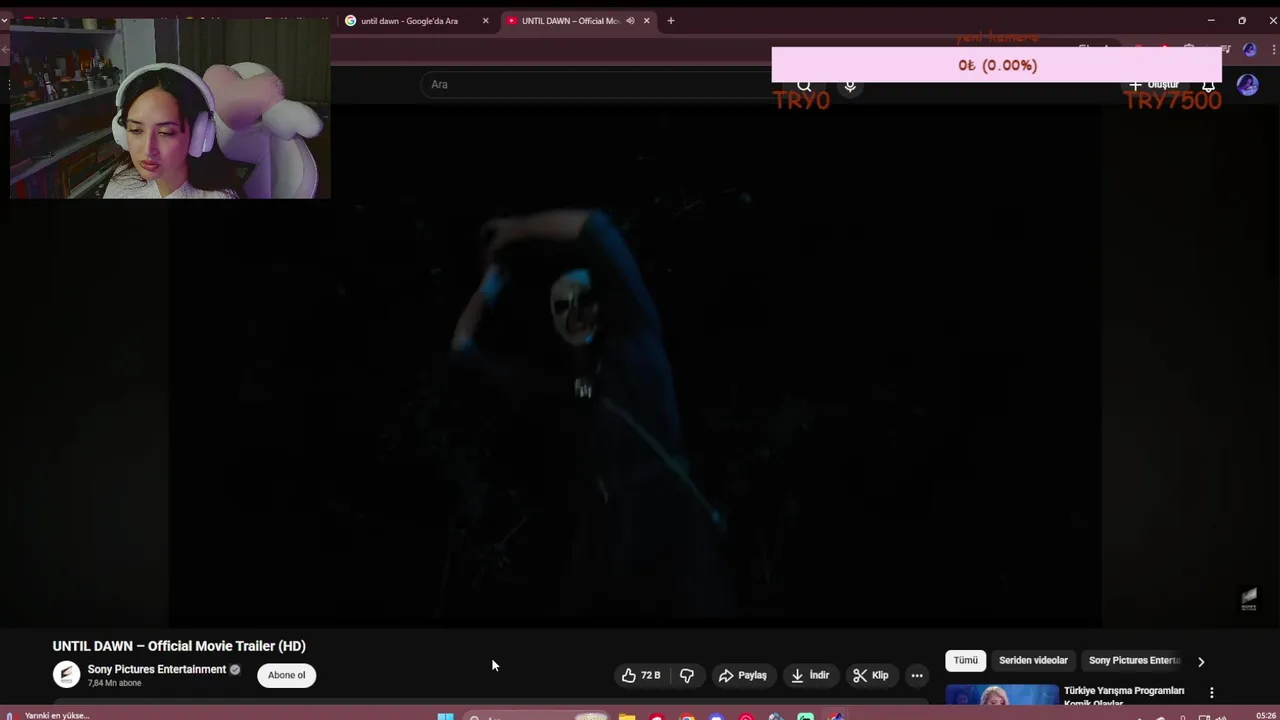Open the Windows Start button
1280x720 pixels.
click(446, 716)
